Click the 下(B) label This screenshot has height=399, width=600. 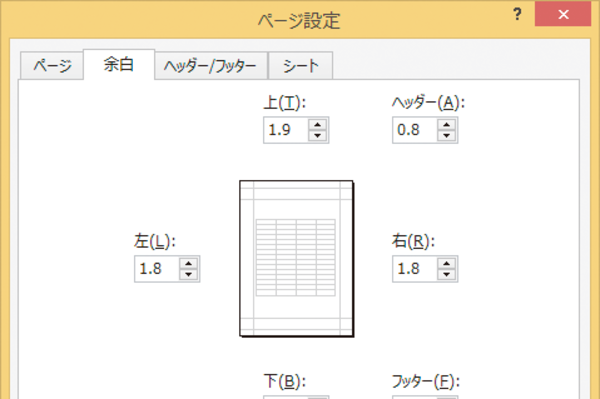coord(285,381)
